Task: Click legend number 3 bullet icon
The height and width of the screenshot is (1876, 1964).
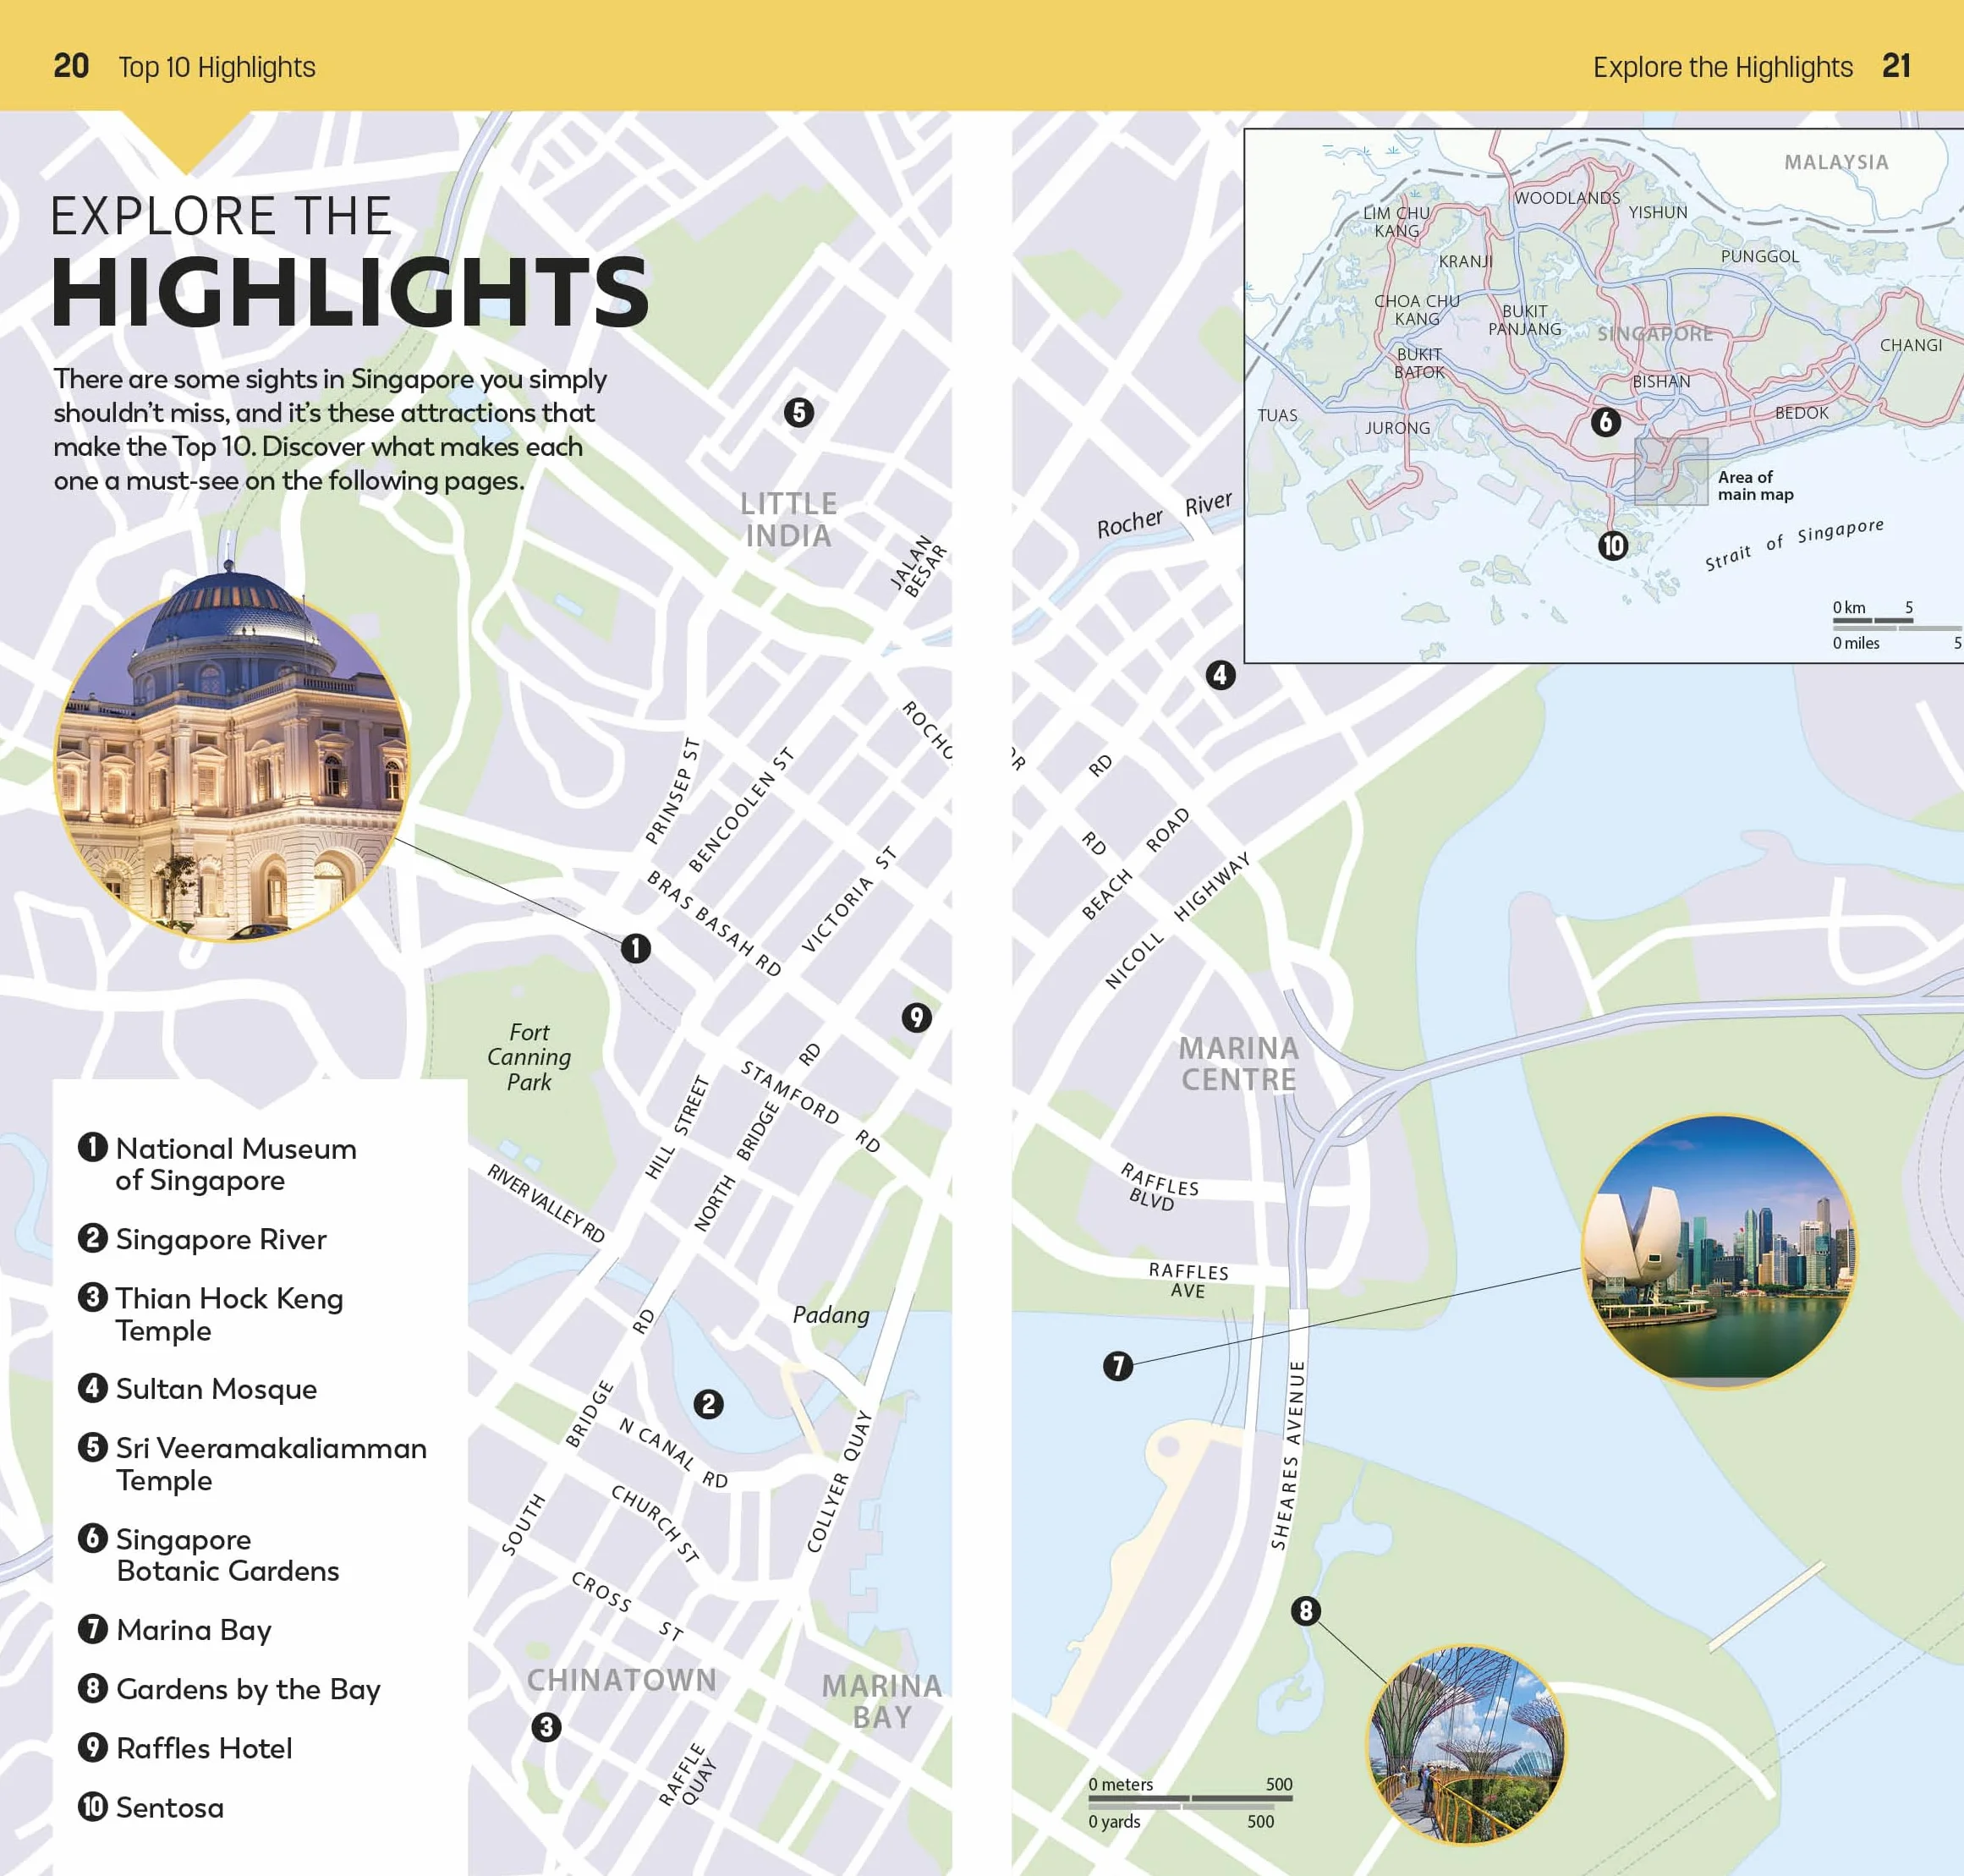Action: point(93,1297)
